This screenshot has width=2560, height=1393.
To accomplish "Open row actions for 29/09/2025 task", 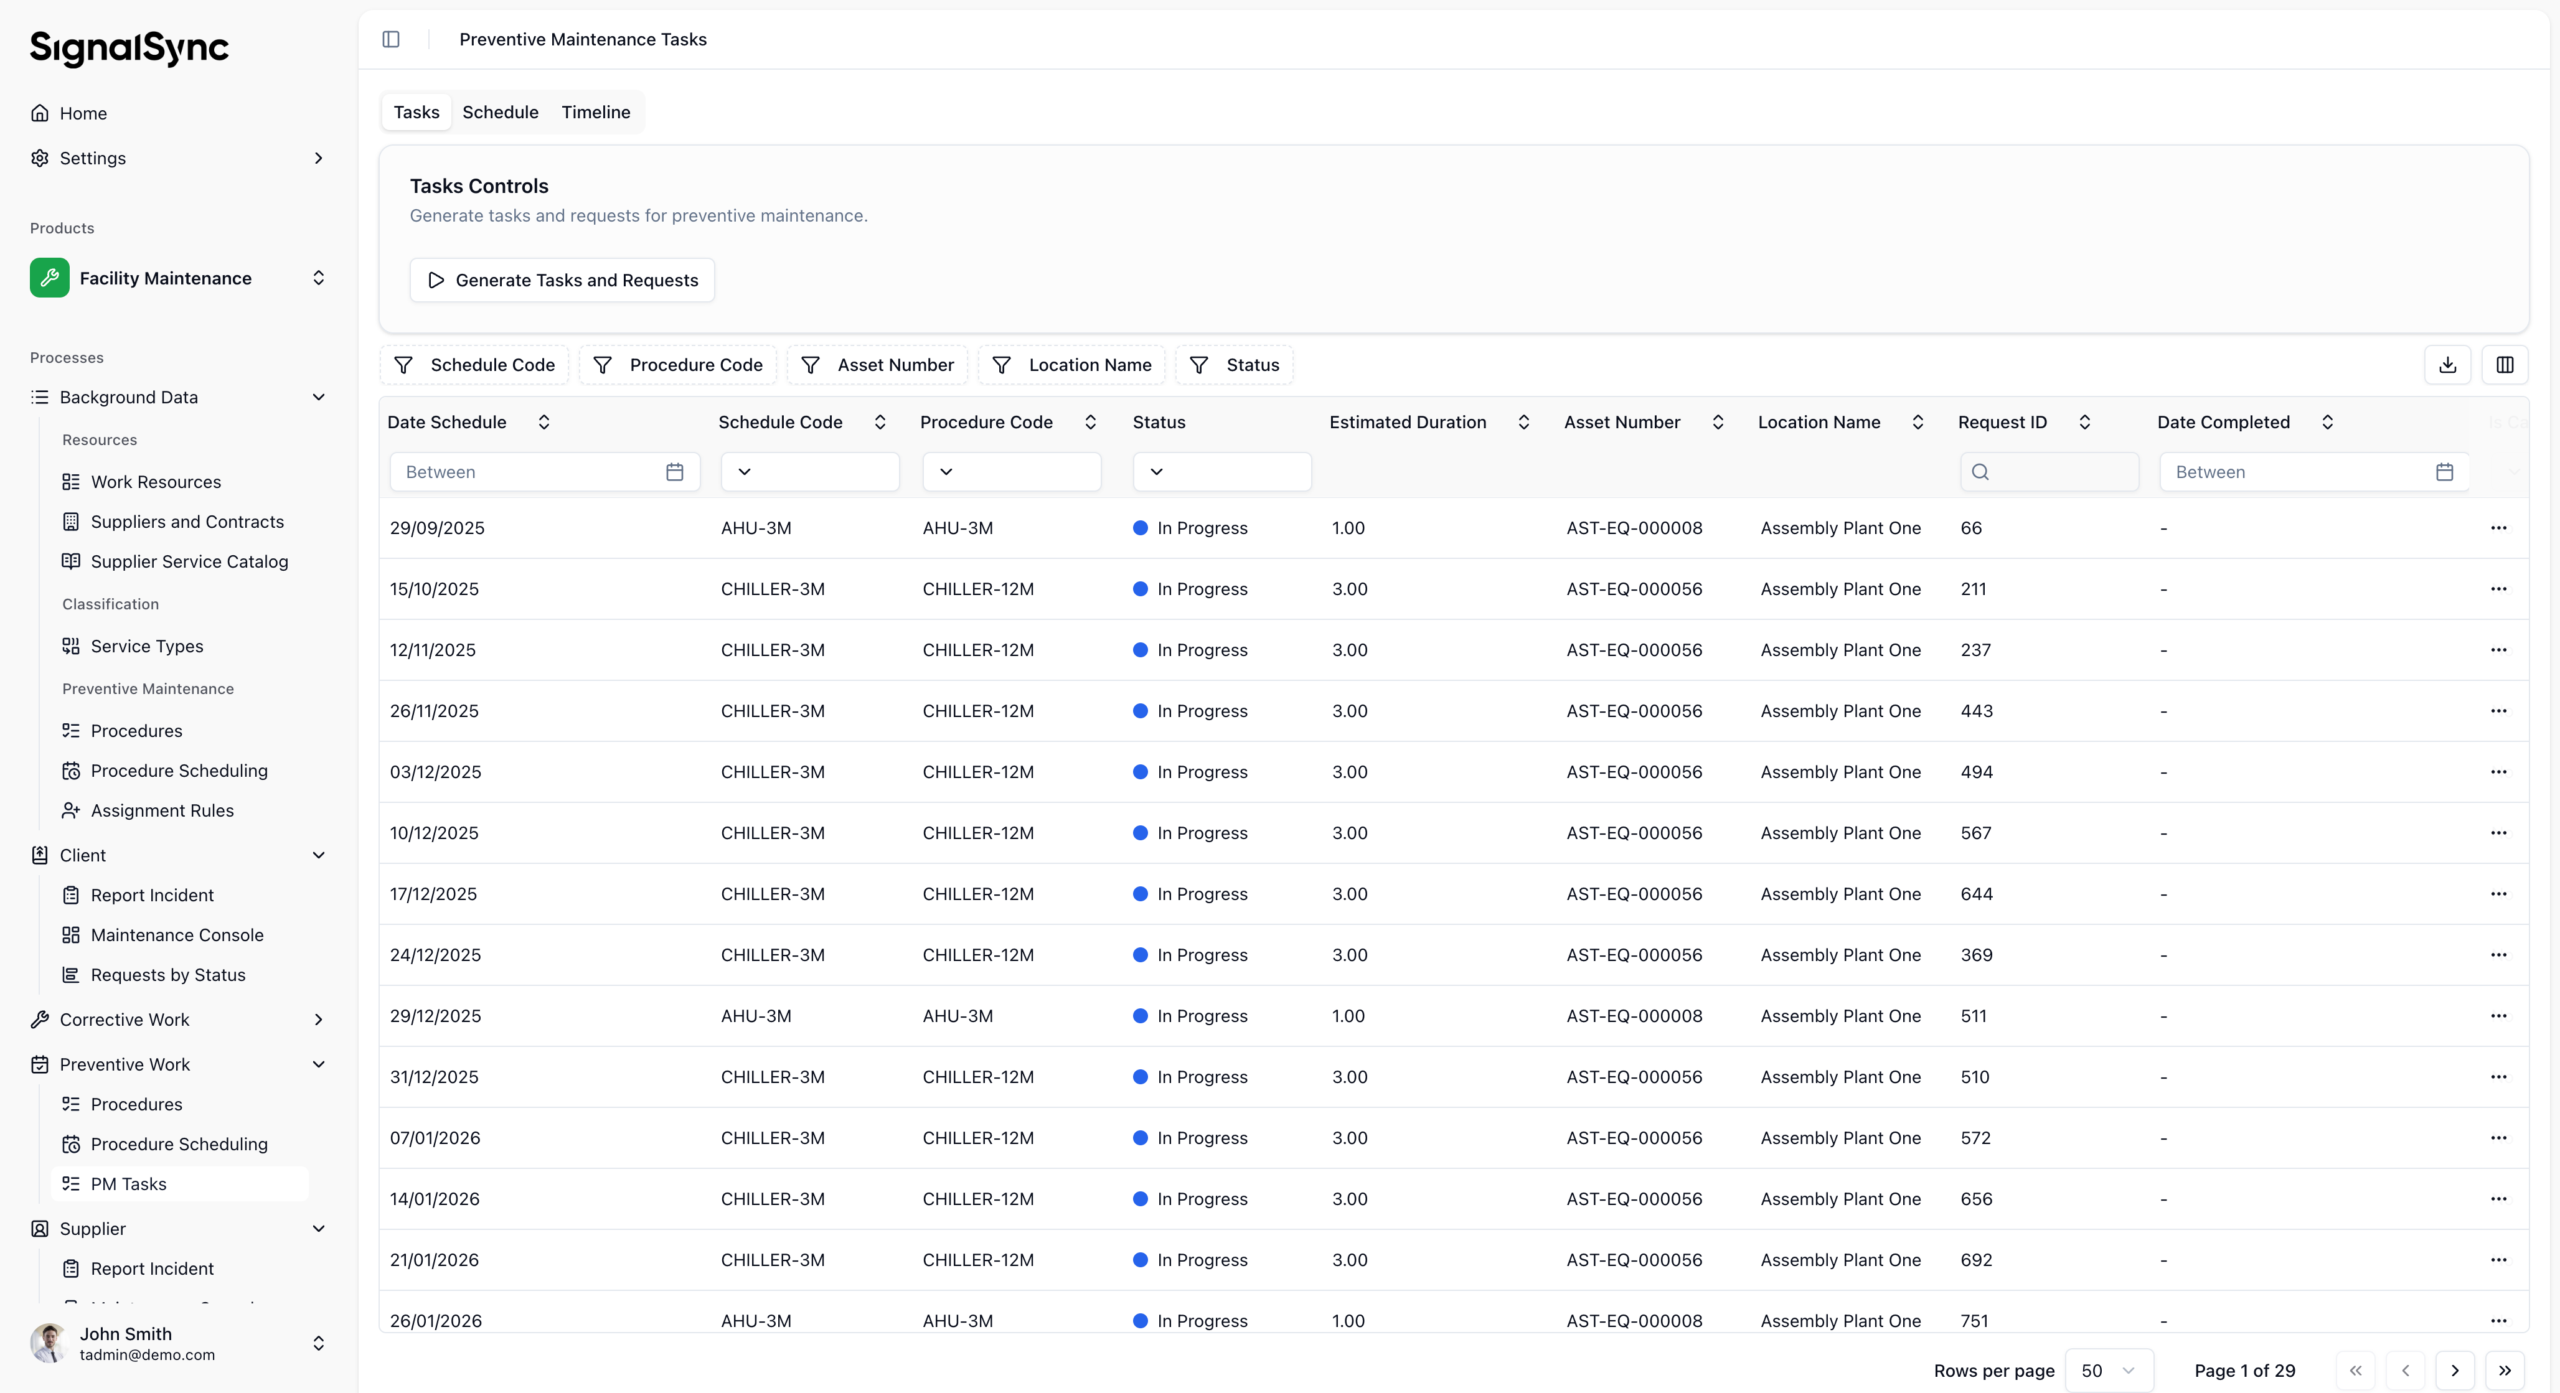I will 2498,528.
